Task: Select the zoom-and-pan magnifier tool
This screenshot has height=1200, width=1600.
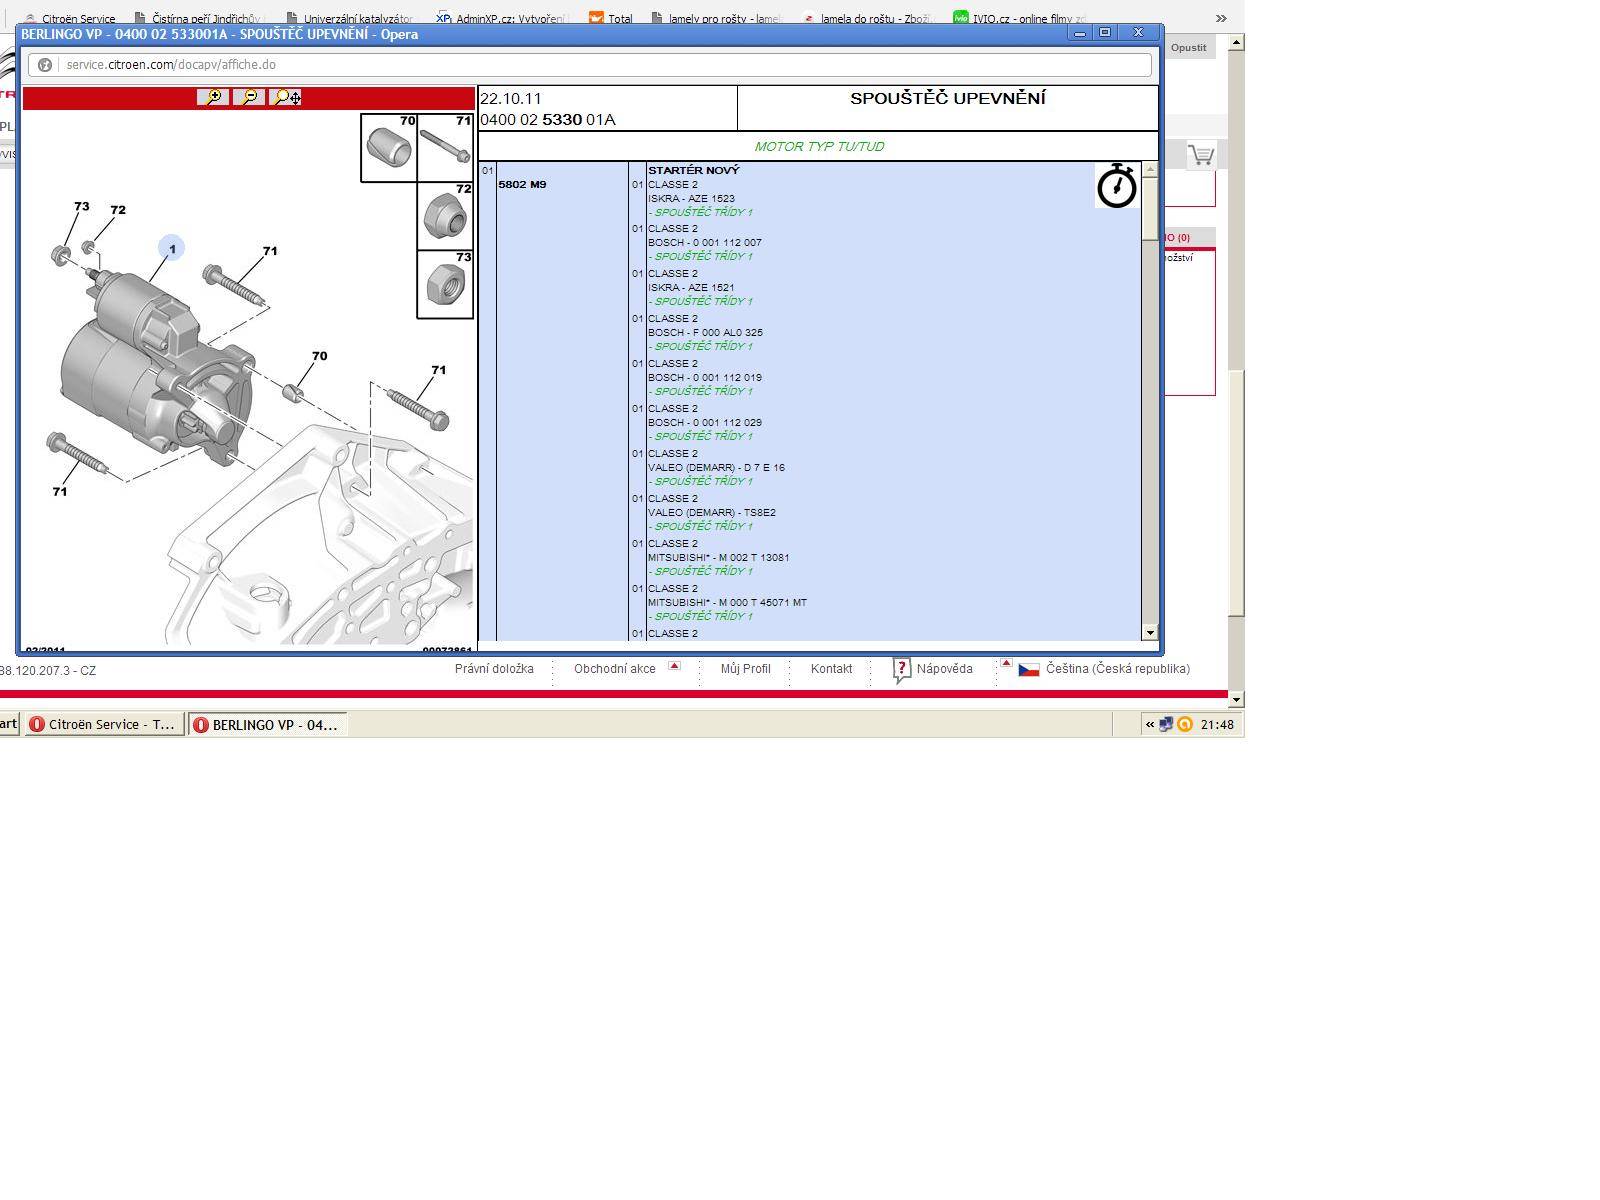Action: 286,97
